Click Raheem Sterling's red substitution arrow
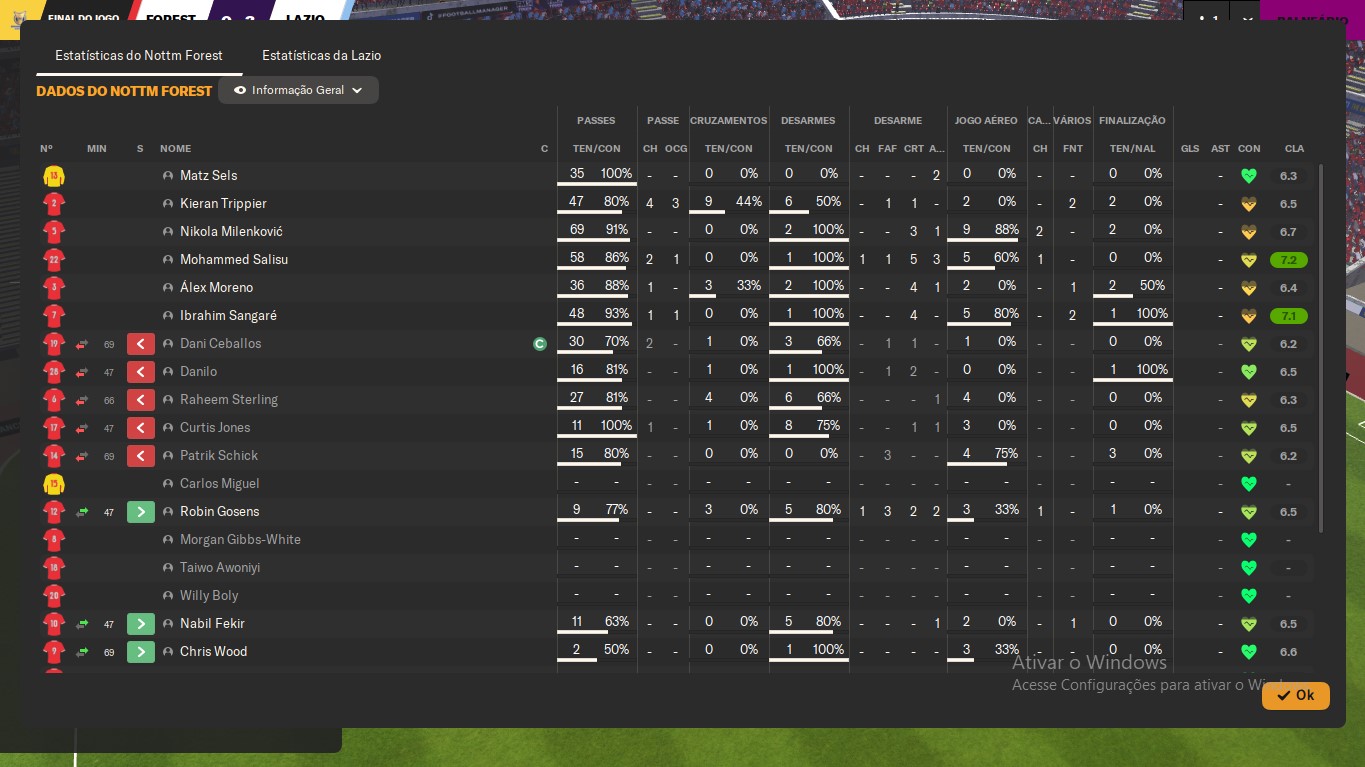The image size is (1365, 767). coord(141,400)
